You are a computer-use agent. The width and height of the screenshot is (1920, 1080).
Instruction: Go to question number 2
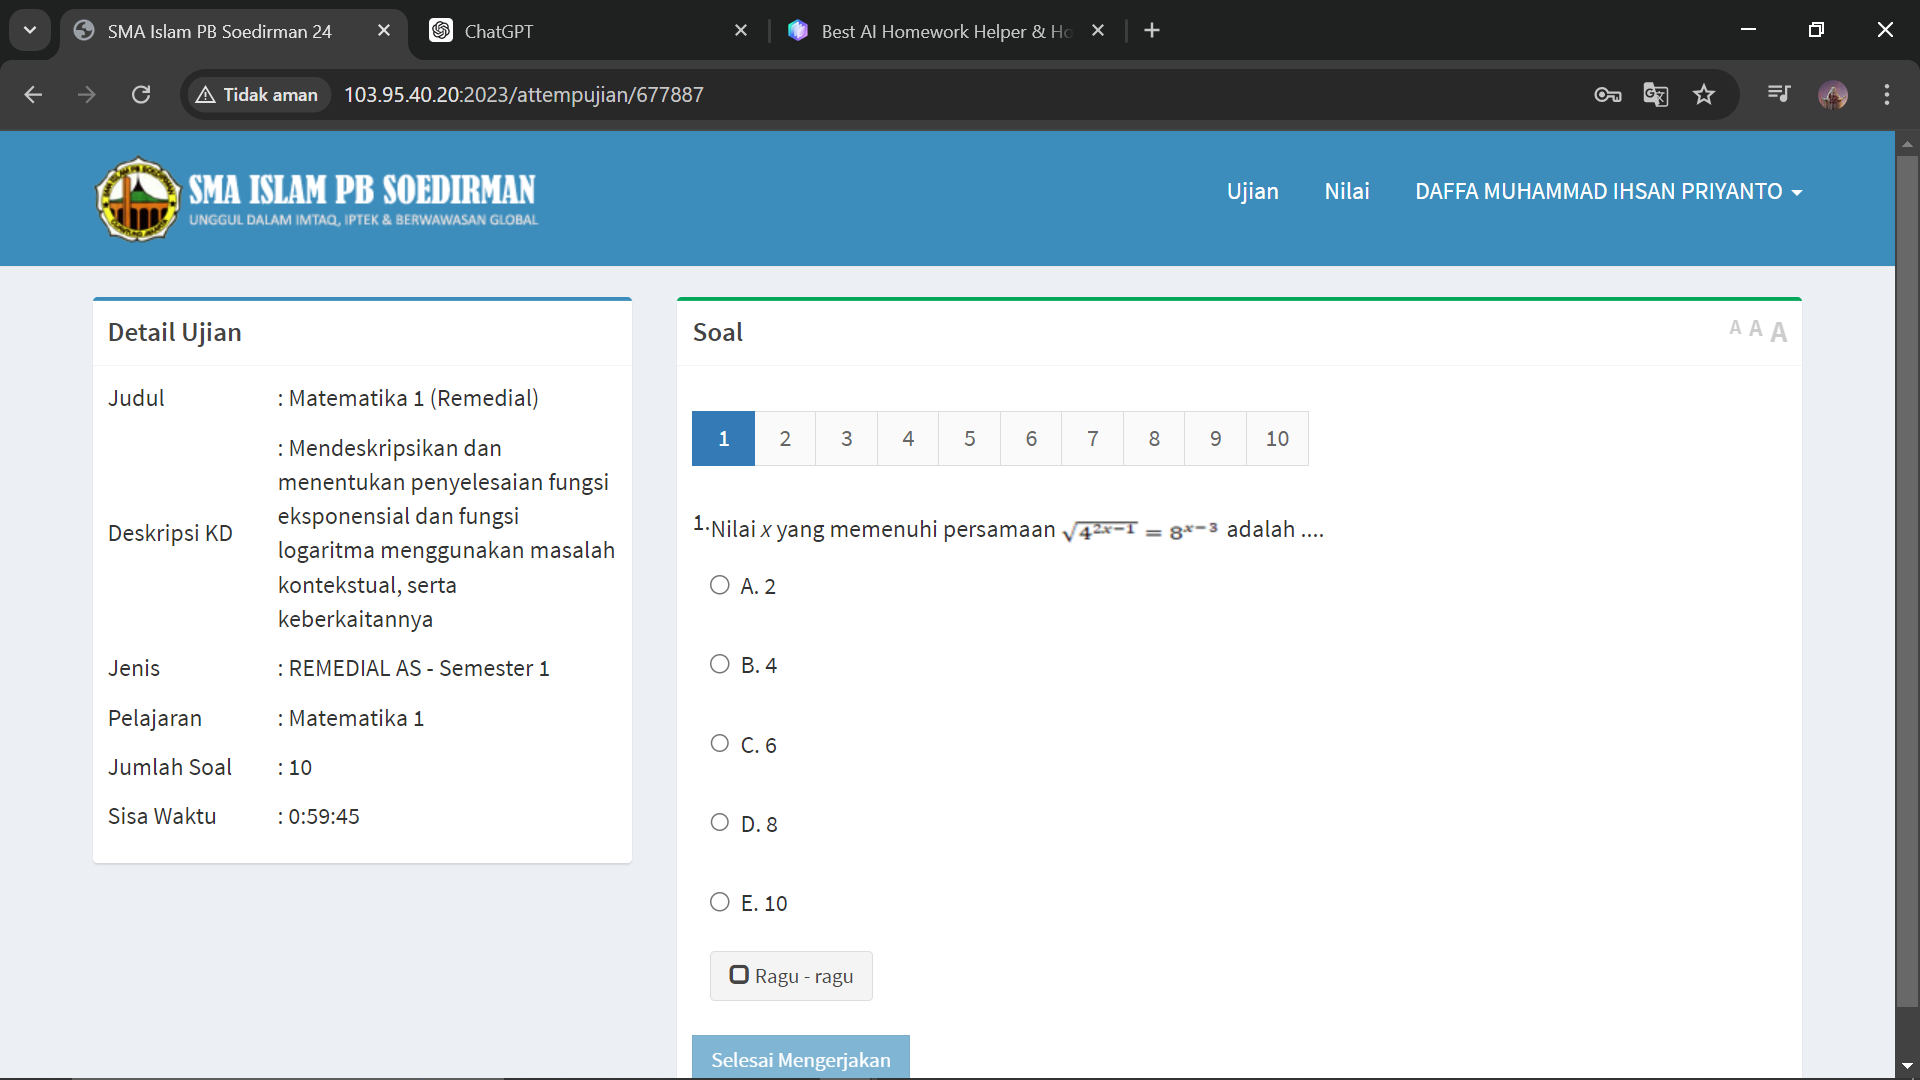click(785, 438)
